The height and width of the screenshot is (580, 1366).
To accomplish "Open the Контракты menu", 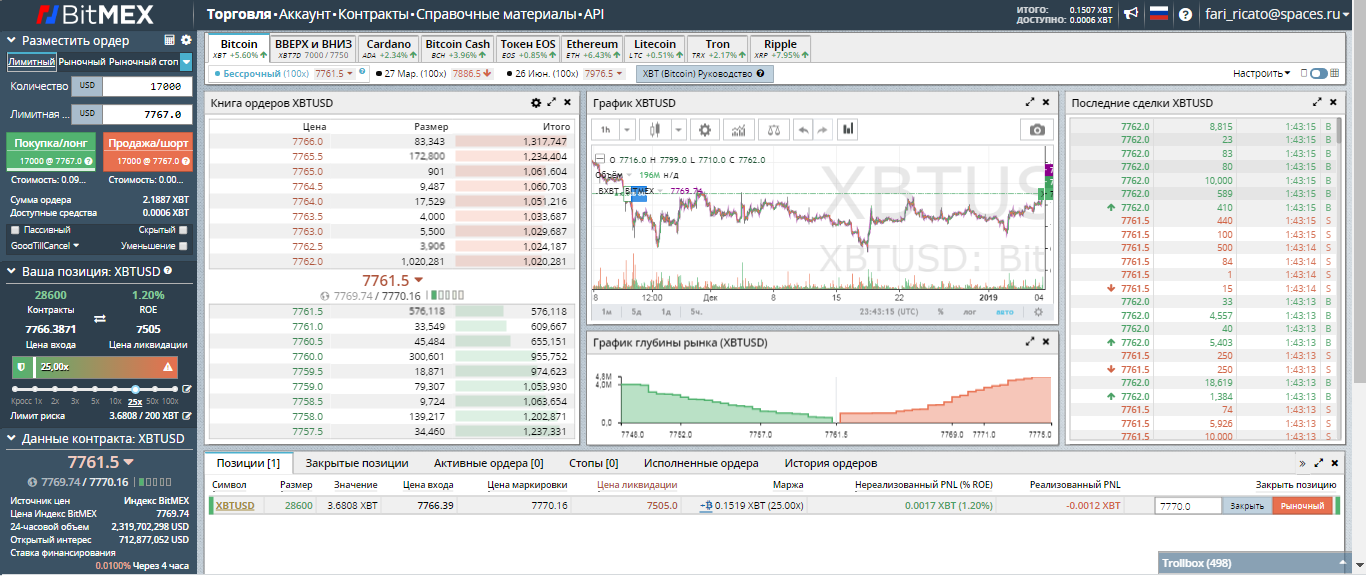I will click(x=374, y=15).
